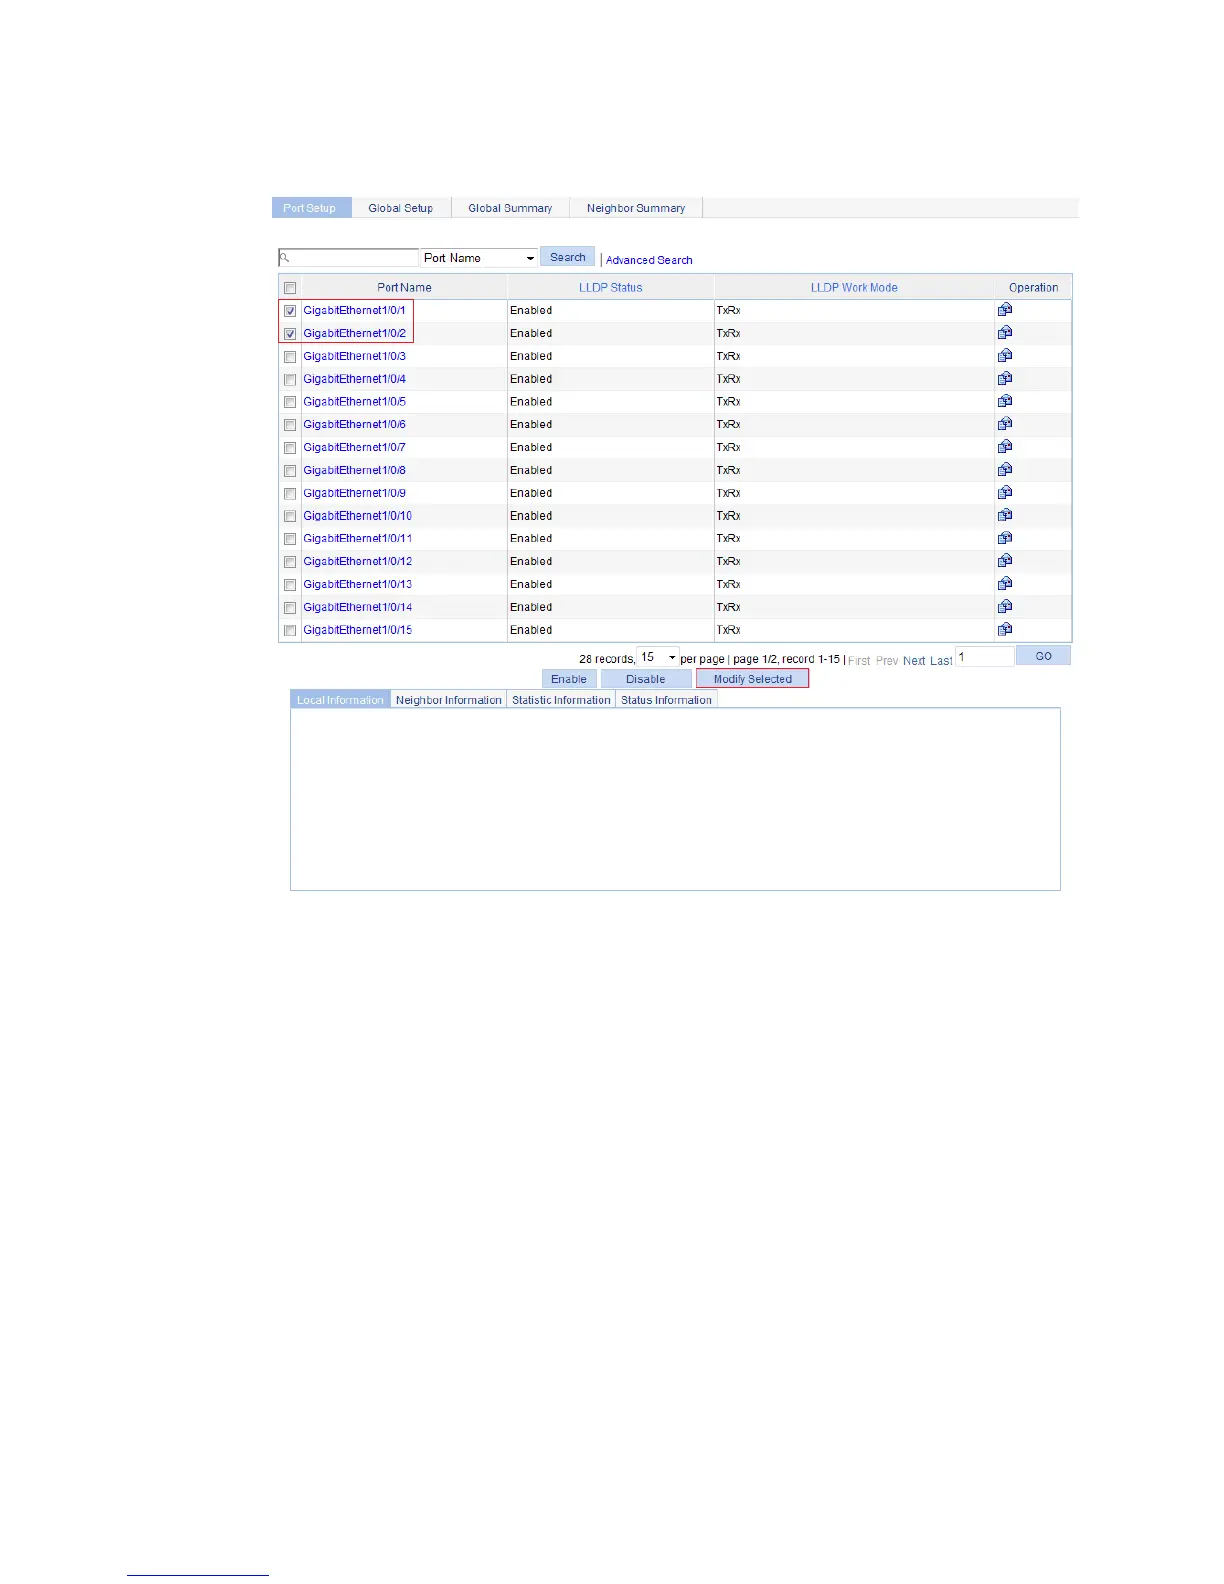Go to Next page link

pyautogui.click(x=914, y=661)
